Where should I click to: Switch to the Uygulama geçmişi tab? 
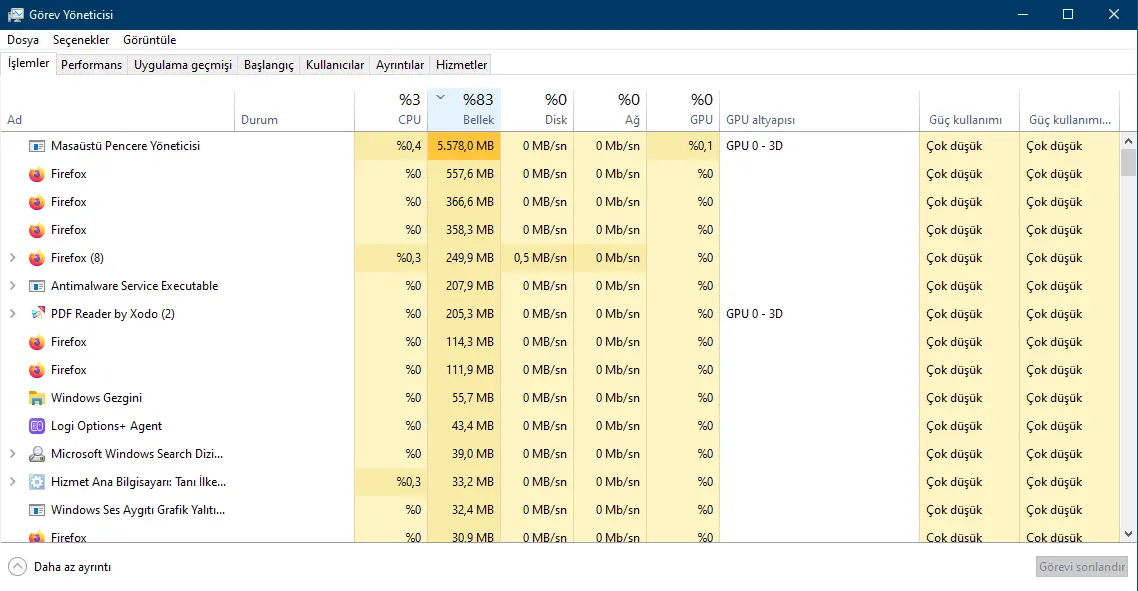click(x=183, y=65)
